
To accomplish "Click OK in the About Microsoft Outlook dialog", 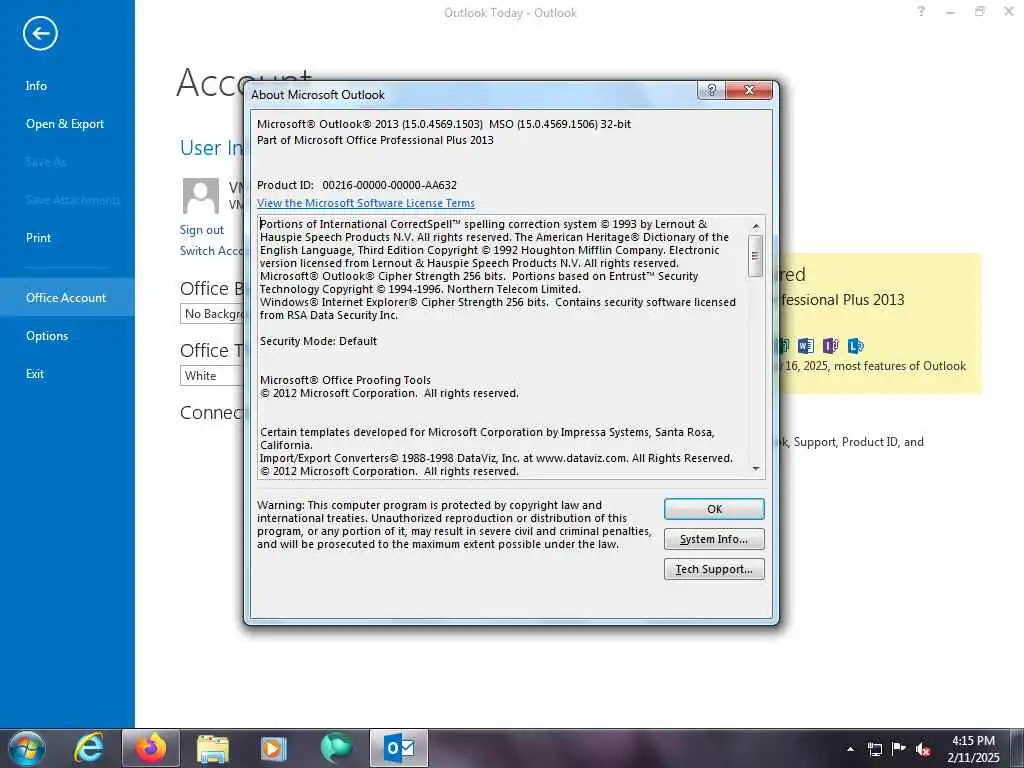I will [714, 509].
